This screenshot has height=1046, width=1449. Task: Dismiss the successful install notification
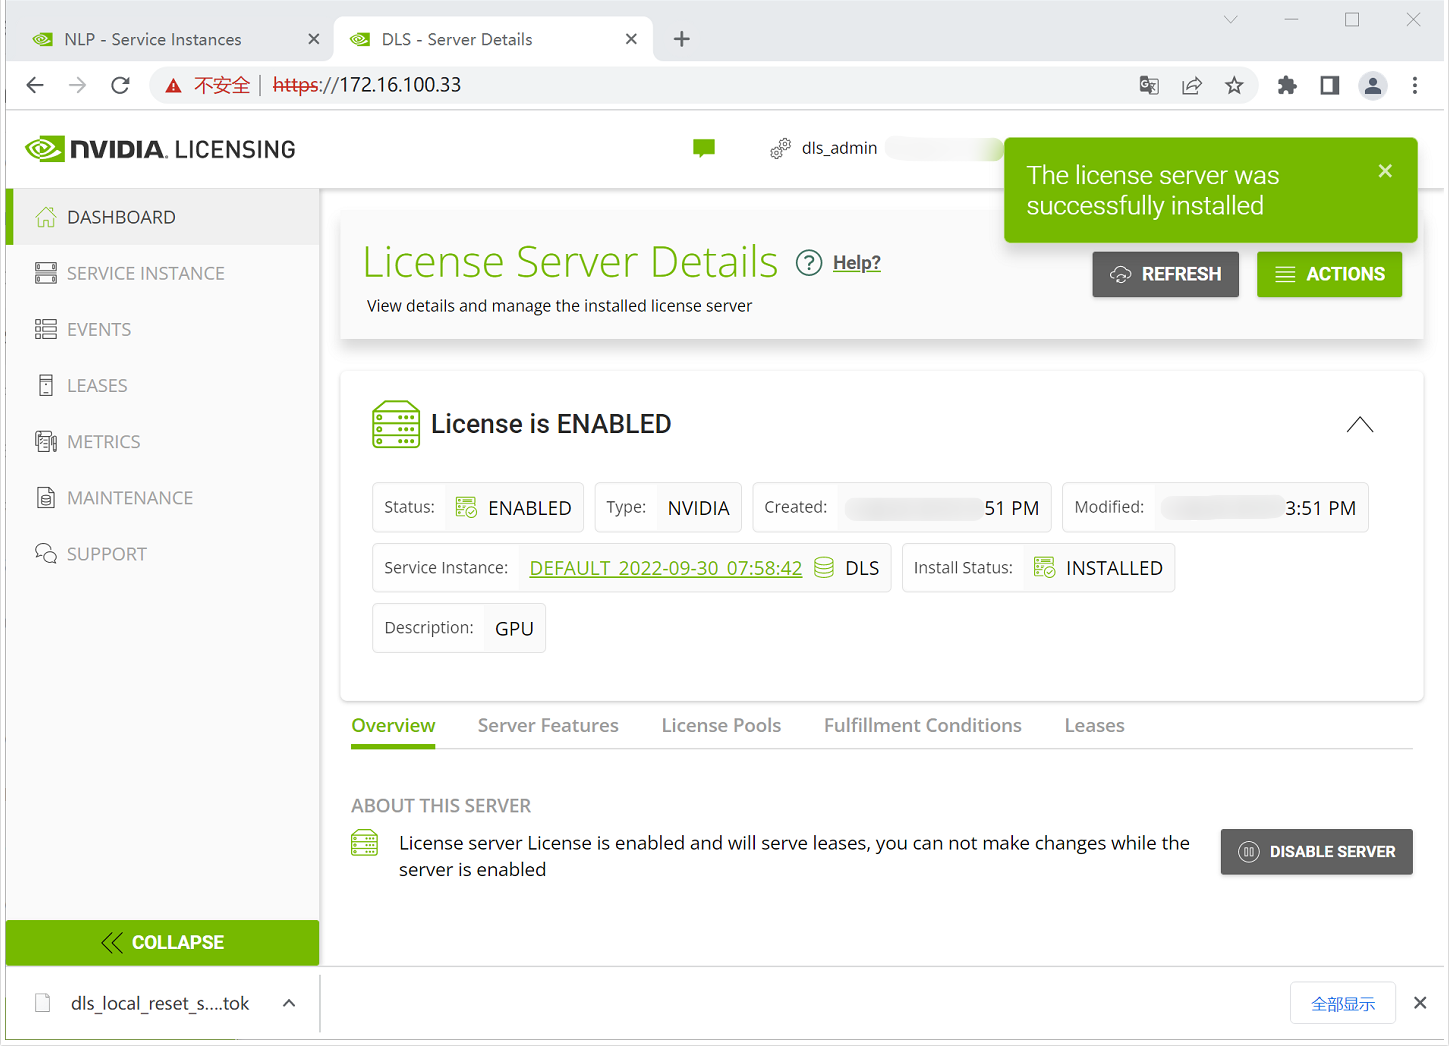point(1385,171)
